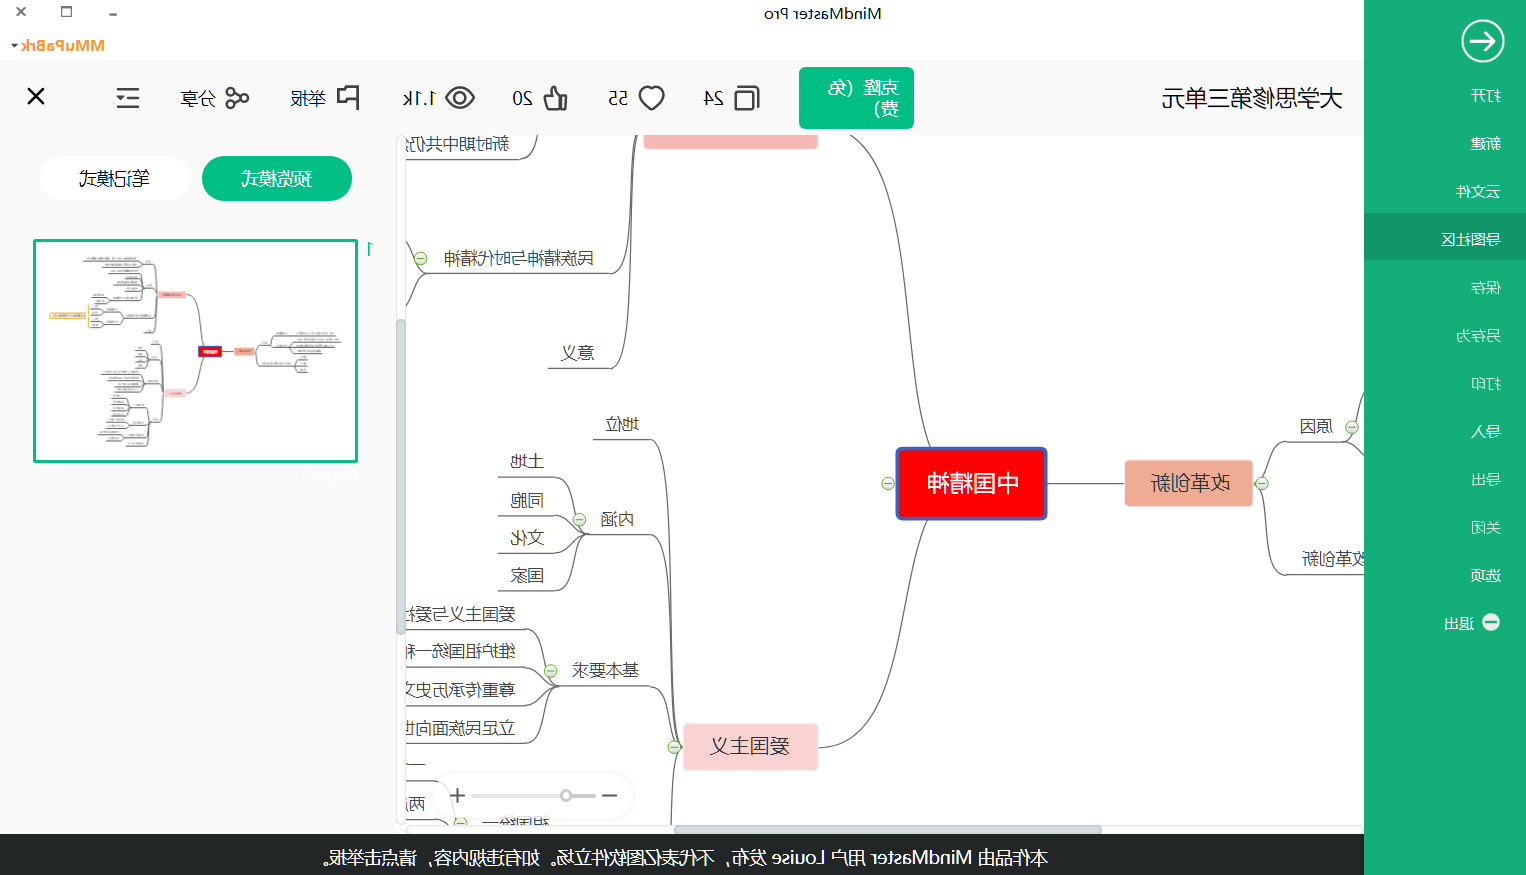1526x875 pixels.
Task: Select 新建 in the green sidebar
Action: [x=1485, y=144]
